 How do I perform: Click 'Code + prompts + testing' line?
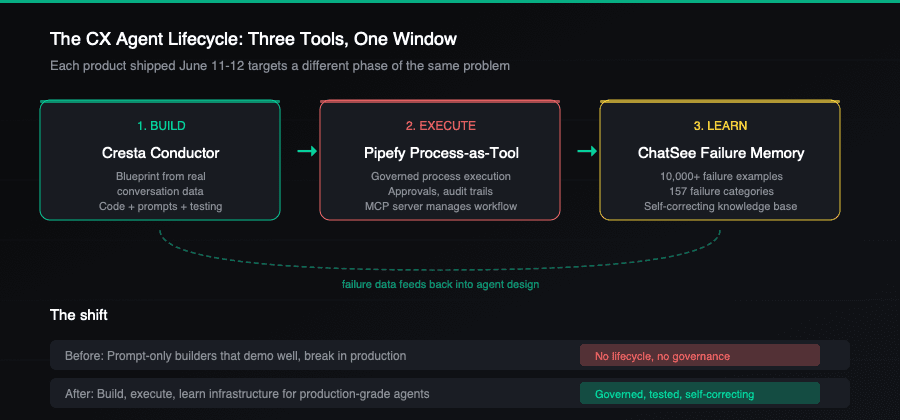click(x=160, y=207)
